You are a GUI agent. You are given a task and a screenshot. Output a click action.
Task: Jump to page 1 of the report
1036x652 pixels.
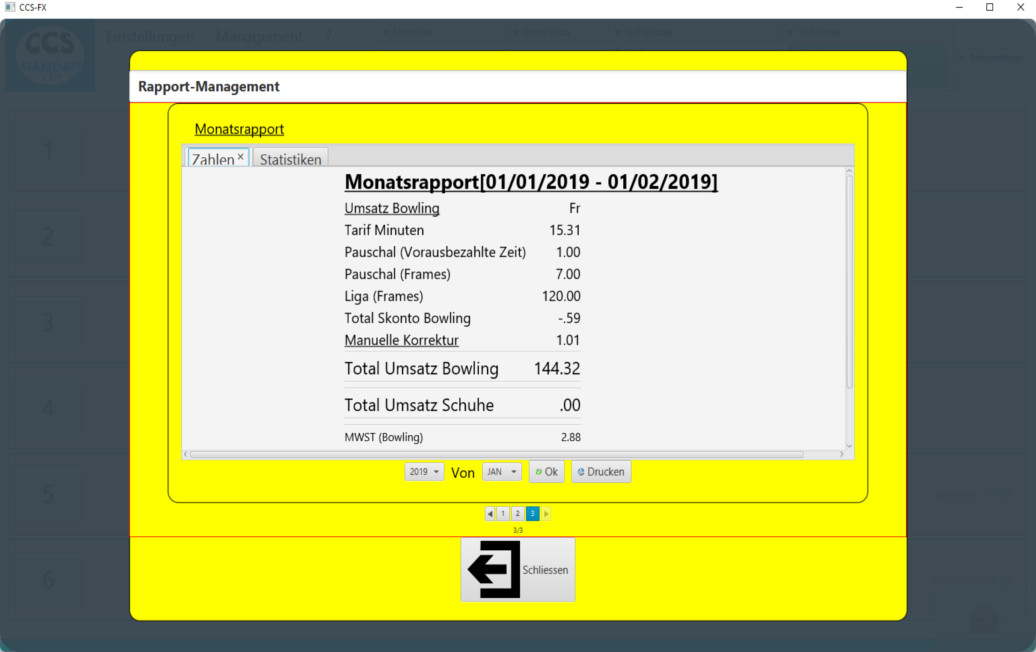[503, 514]
